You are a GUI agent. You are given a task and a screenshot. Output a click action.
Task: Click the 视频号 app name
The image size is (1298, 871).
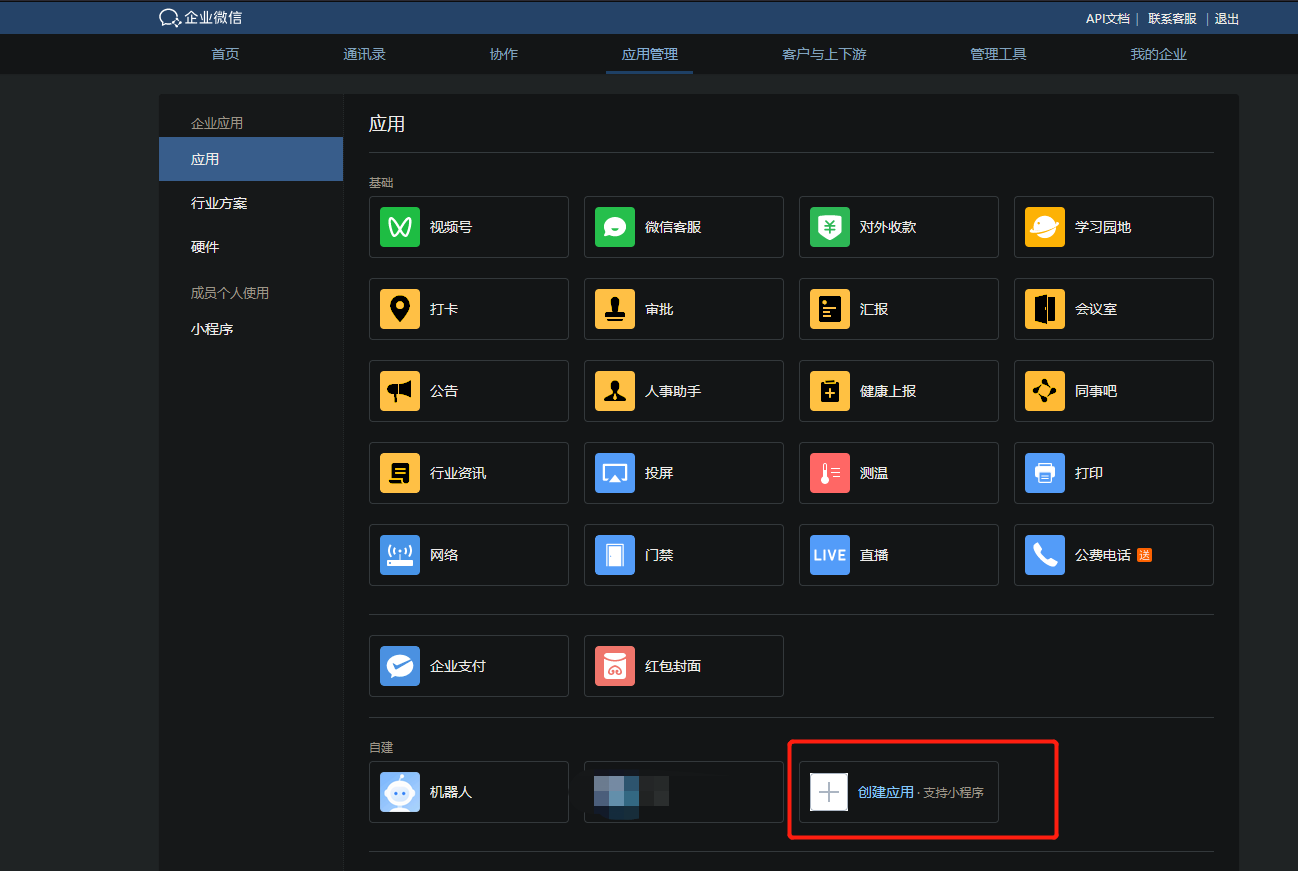[451, 227]
